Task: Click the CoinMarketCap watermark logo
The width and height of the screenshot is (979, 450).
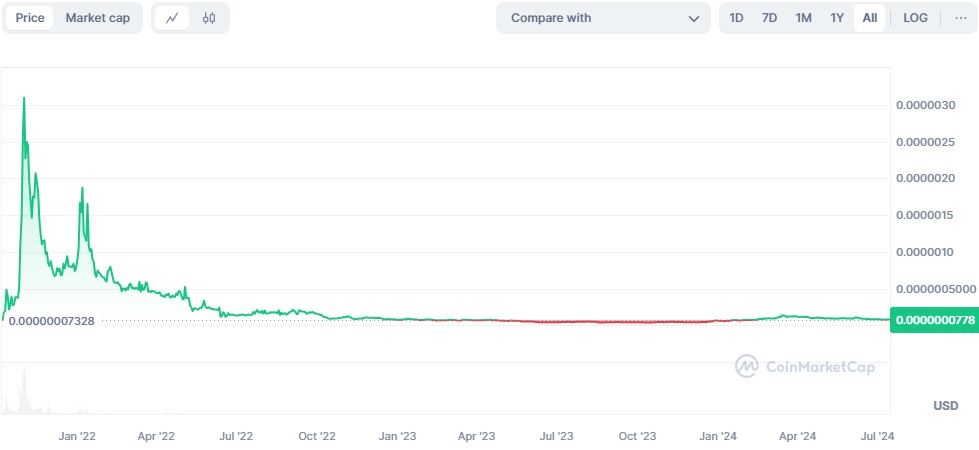Action: pos(805,367)
